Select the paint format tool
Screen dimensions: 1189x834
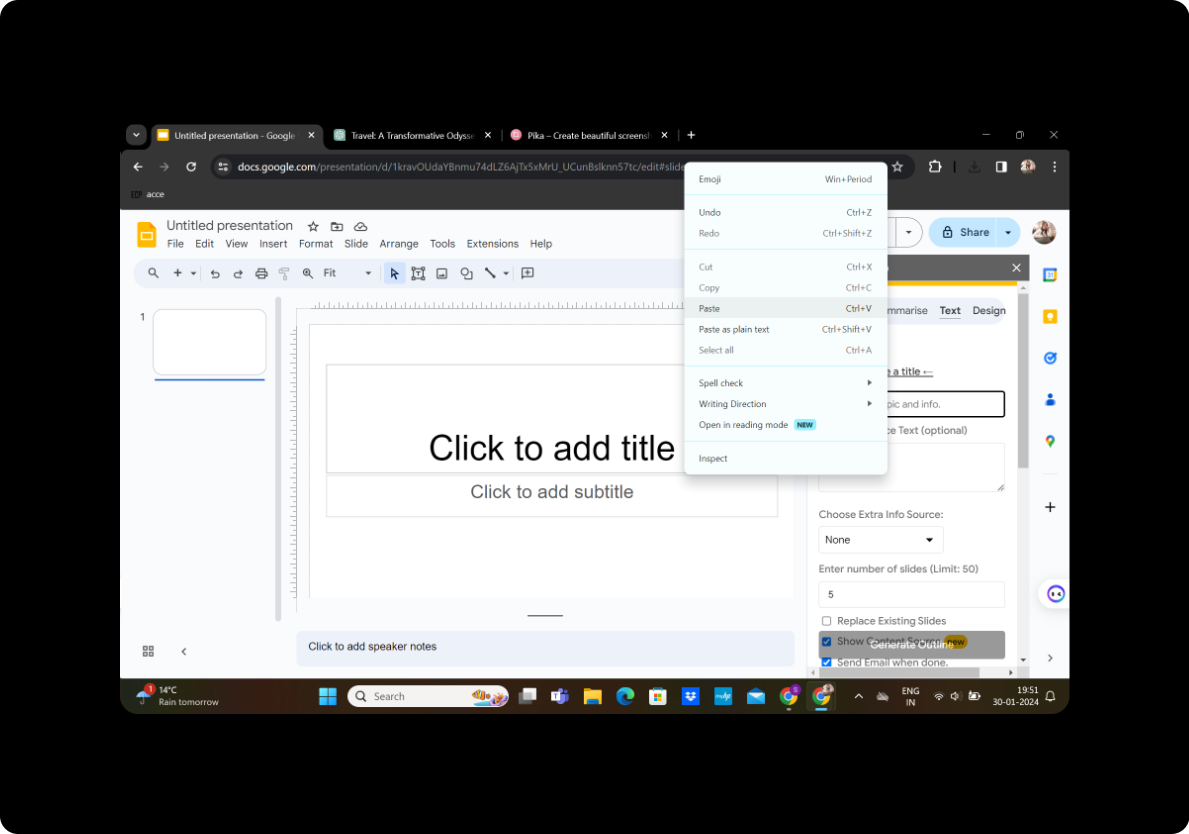pos(284,274)
